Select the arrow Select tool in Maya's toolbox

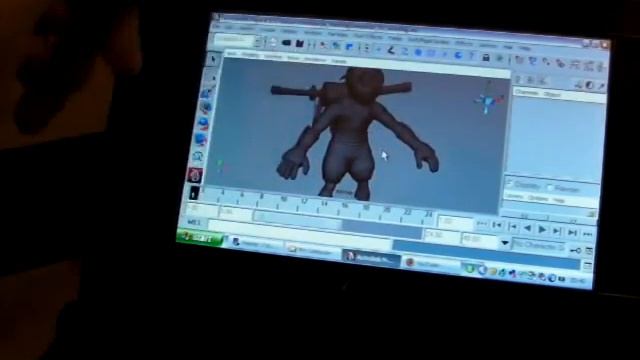click(213, 60)
